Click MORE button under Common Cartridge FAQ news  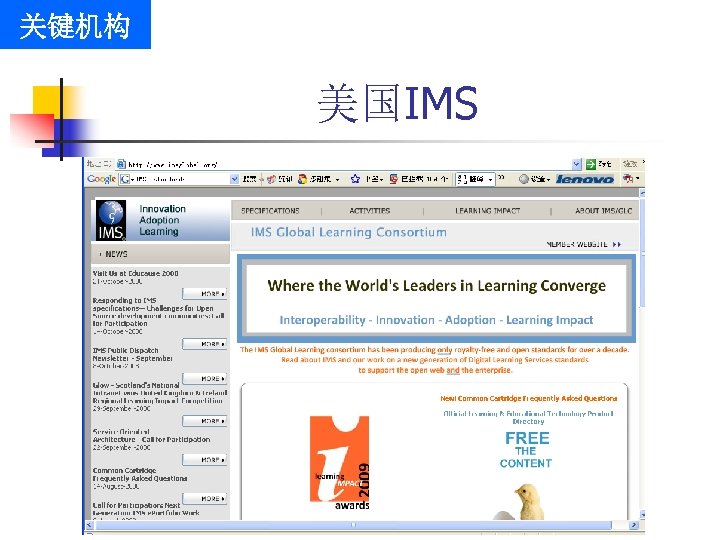(x=205, y=499)
